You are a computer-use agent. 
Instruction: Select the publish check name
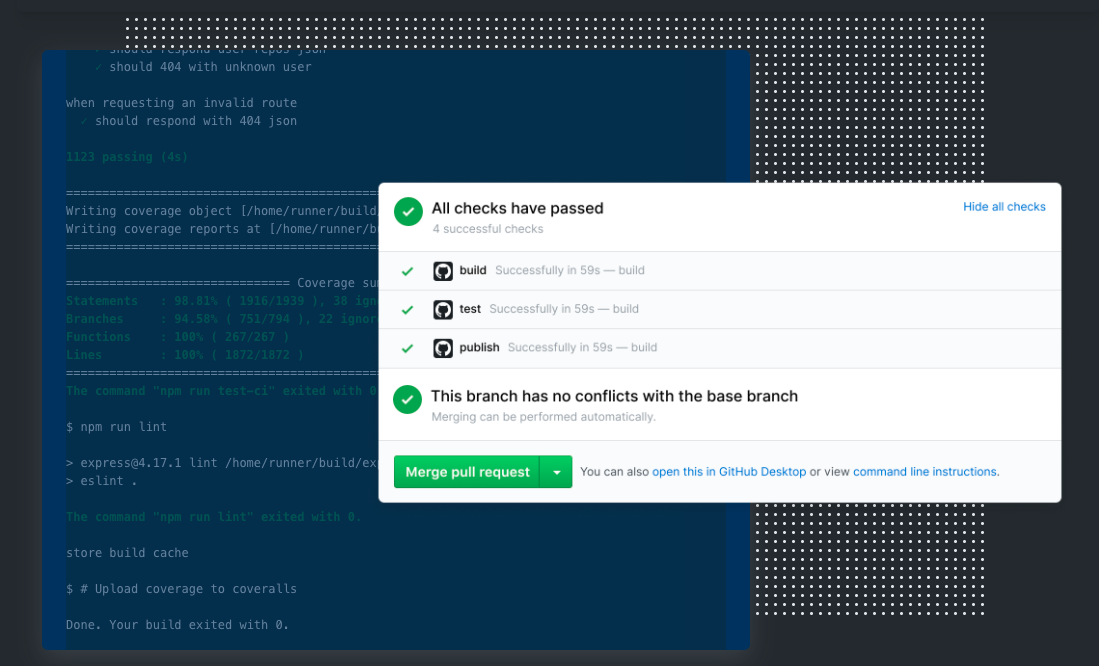point(479,348)
